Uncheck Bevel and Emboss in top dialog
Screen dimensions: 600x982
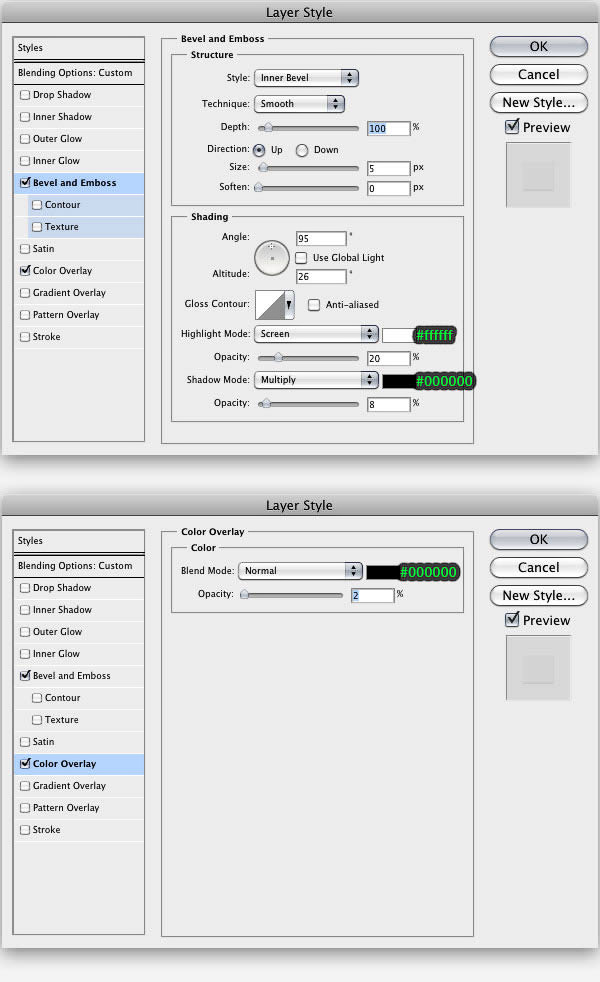[25, 183]
